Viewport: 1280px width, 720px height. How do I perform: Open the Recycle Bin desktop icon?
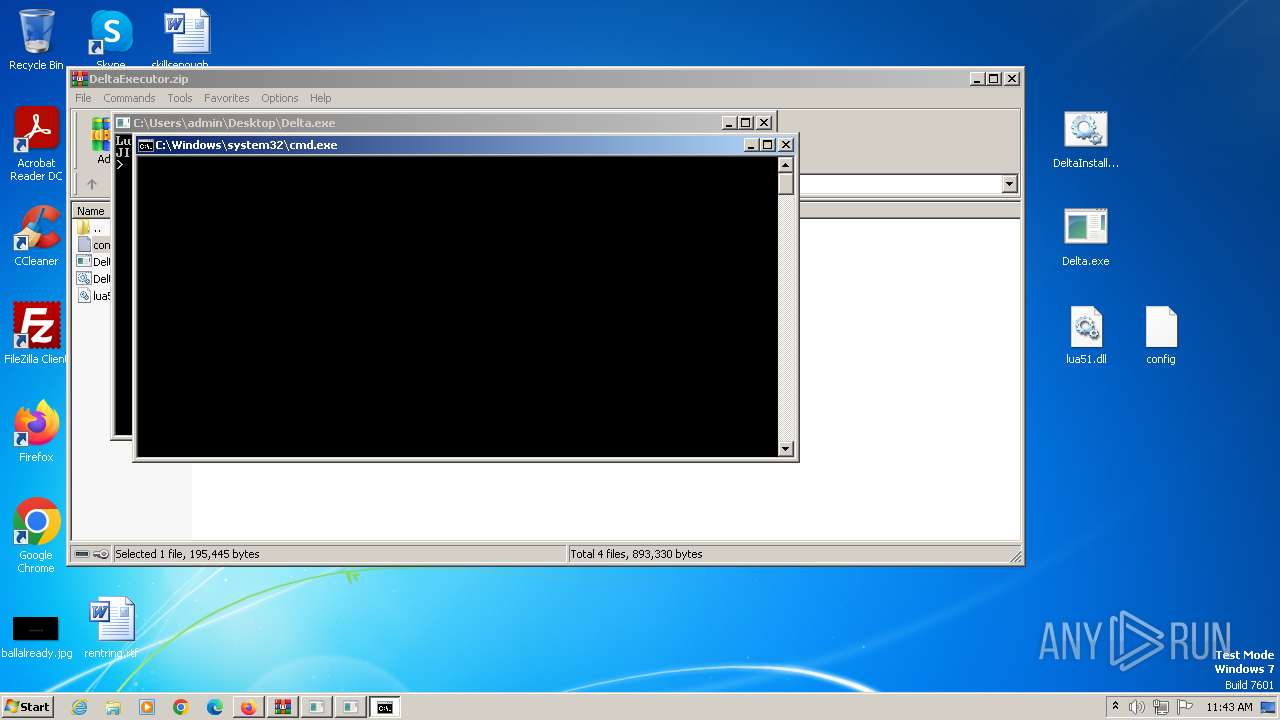click(36, 40)
